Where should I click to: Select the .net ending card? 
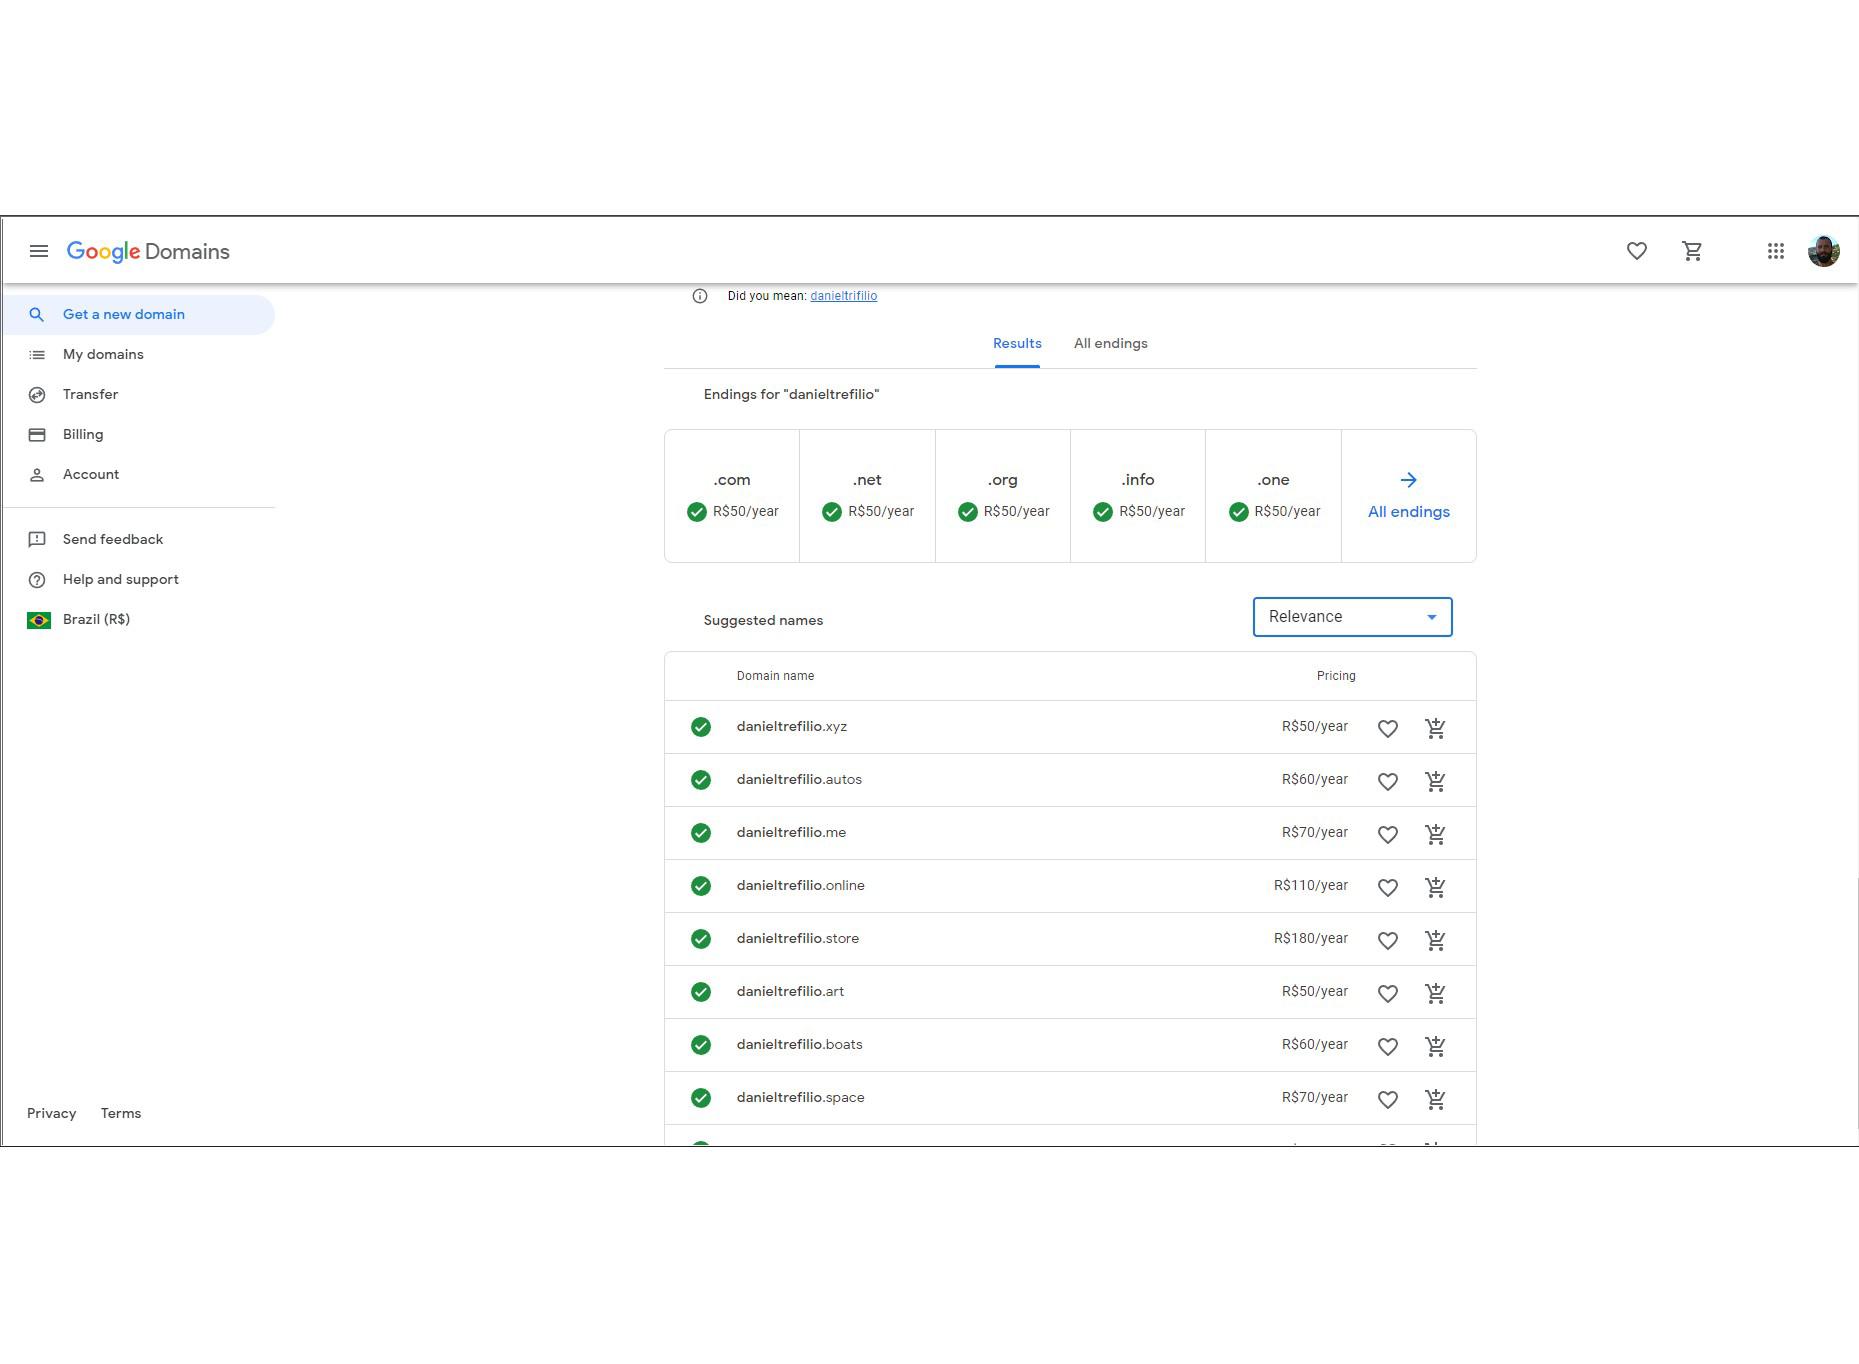pyautogui.click(x=867, y=496)
